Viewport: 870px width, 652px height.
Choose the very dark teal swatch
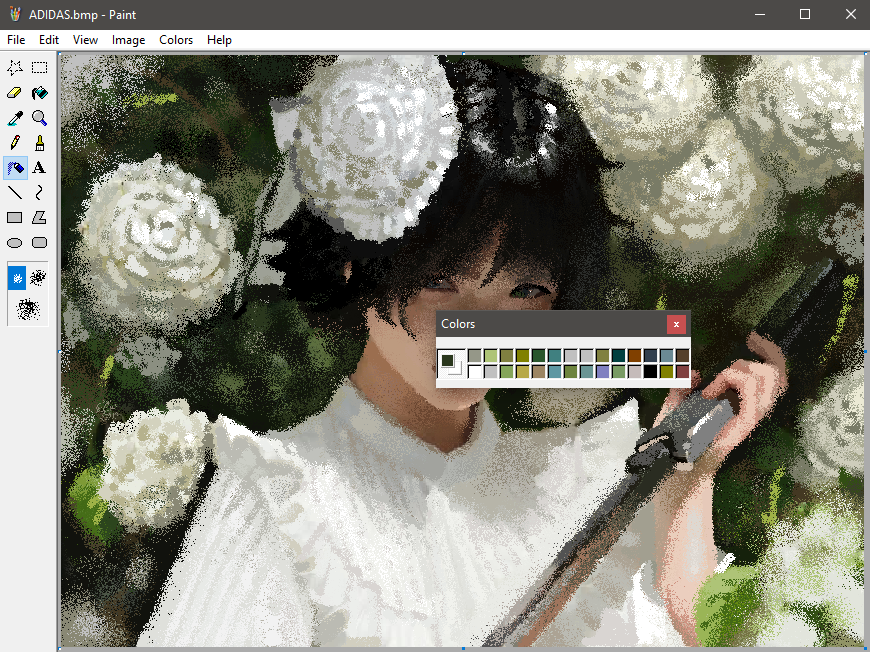(x=619, y=356)
